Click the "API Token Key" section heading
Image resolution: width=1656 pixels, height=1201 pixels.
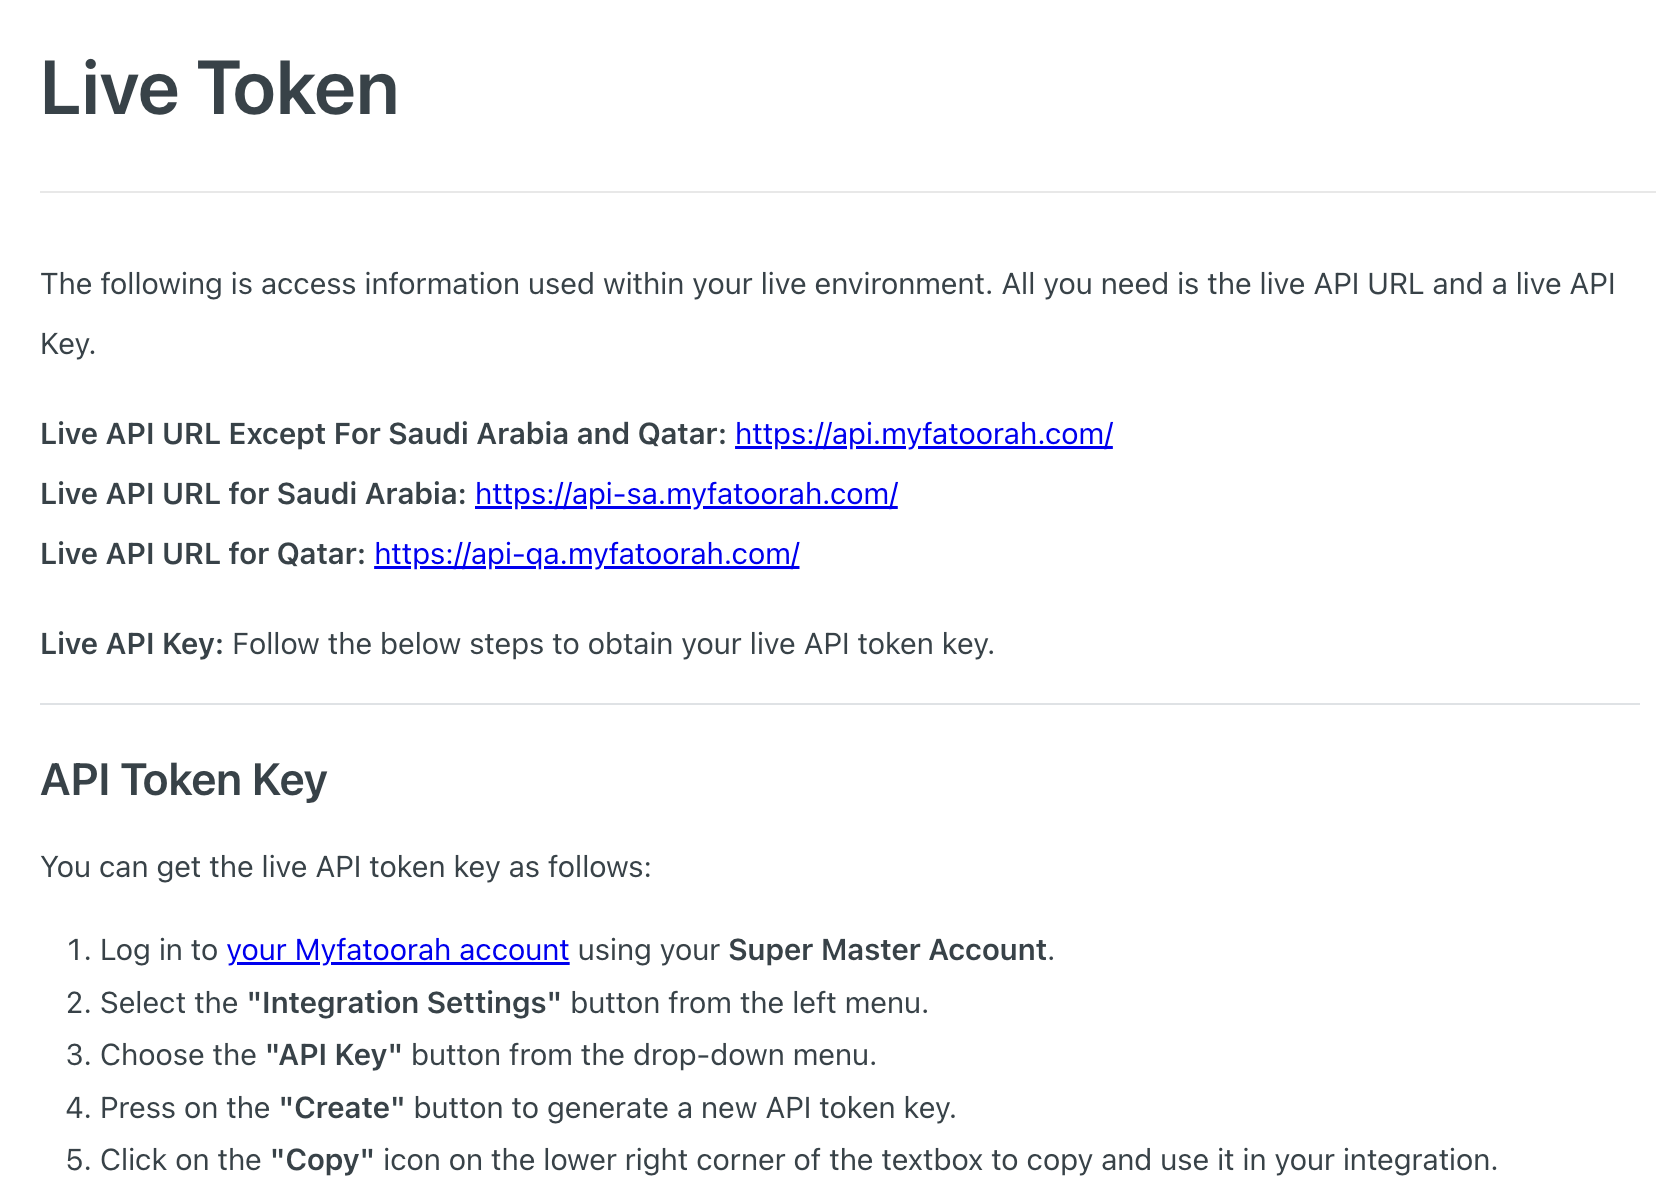click(183, 780)
